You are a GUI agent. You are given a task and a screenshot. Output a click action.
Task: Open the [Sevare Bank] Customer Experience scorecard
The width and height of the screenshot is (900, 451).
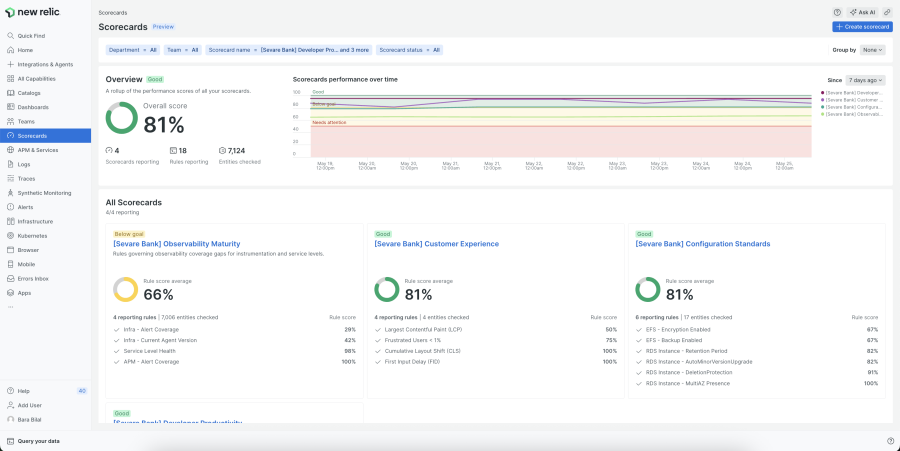click(436, 244)
